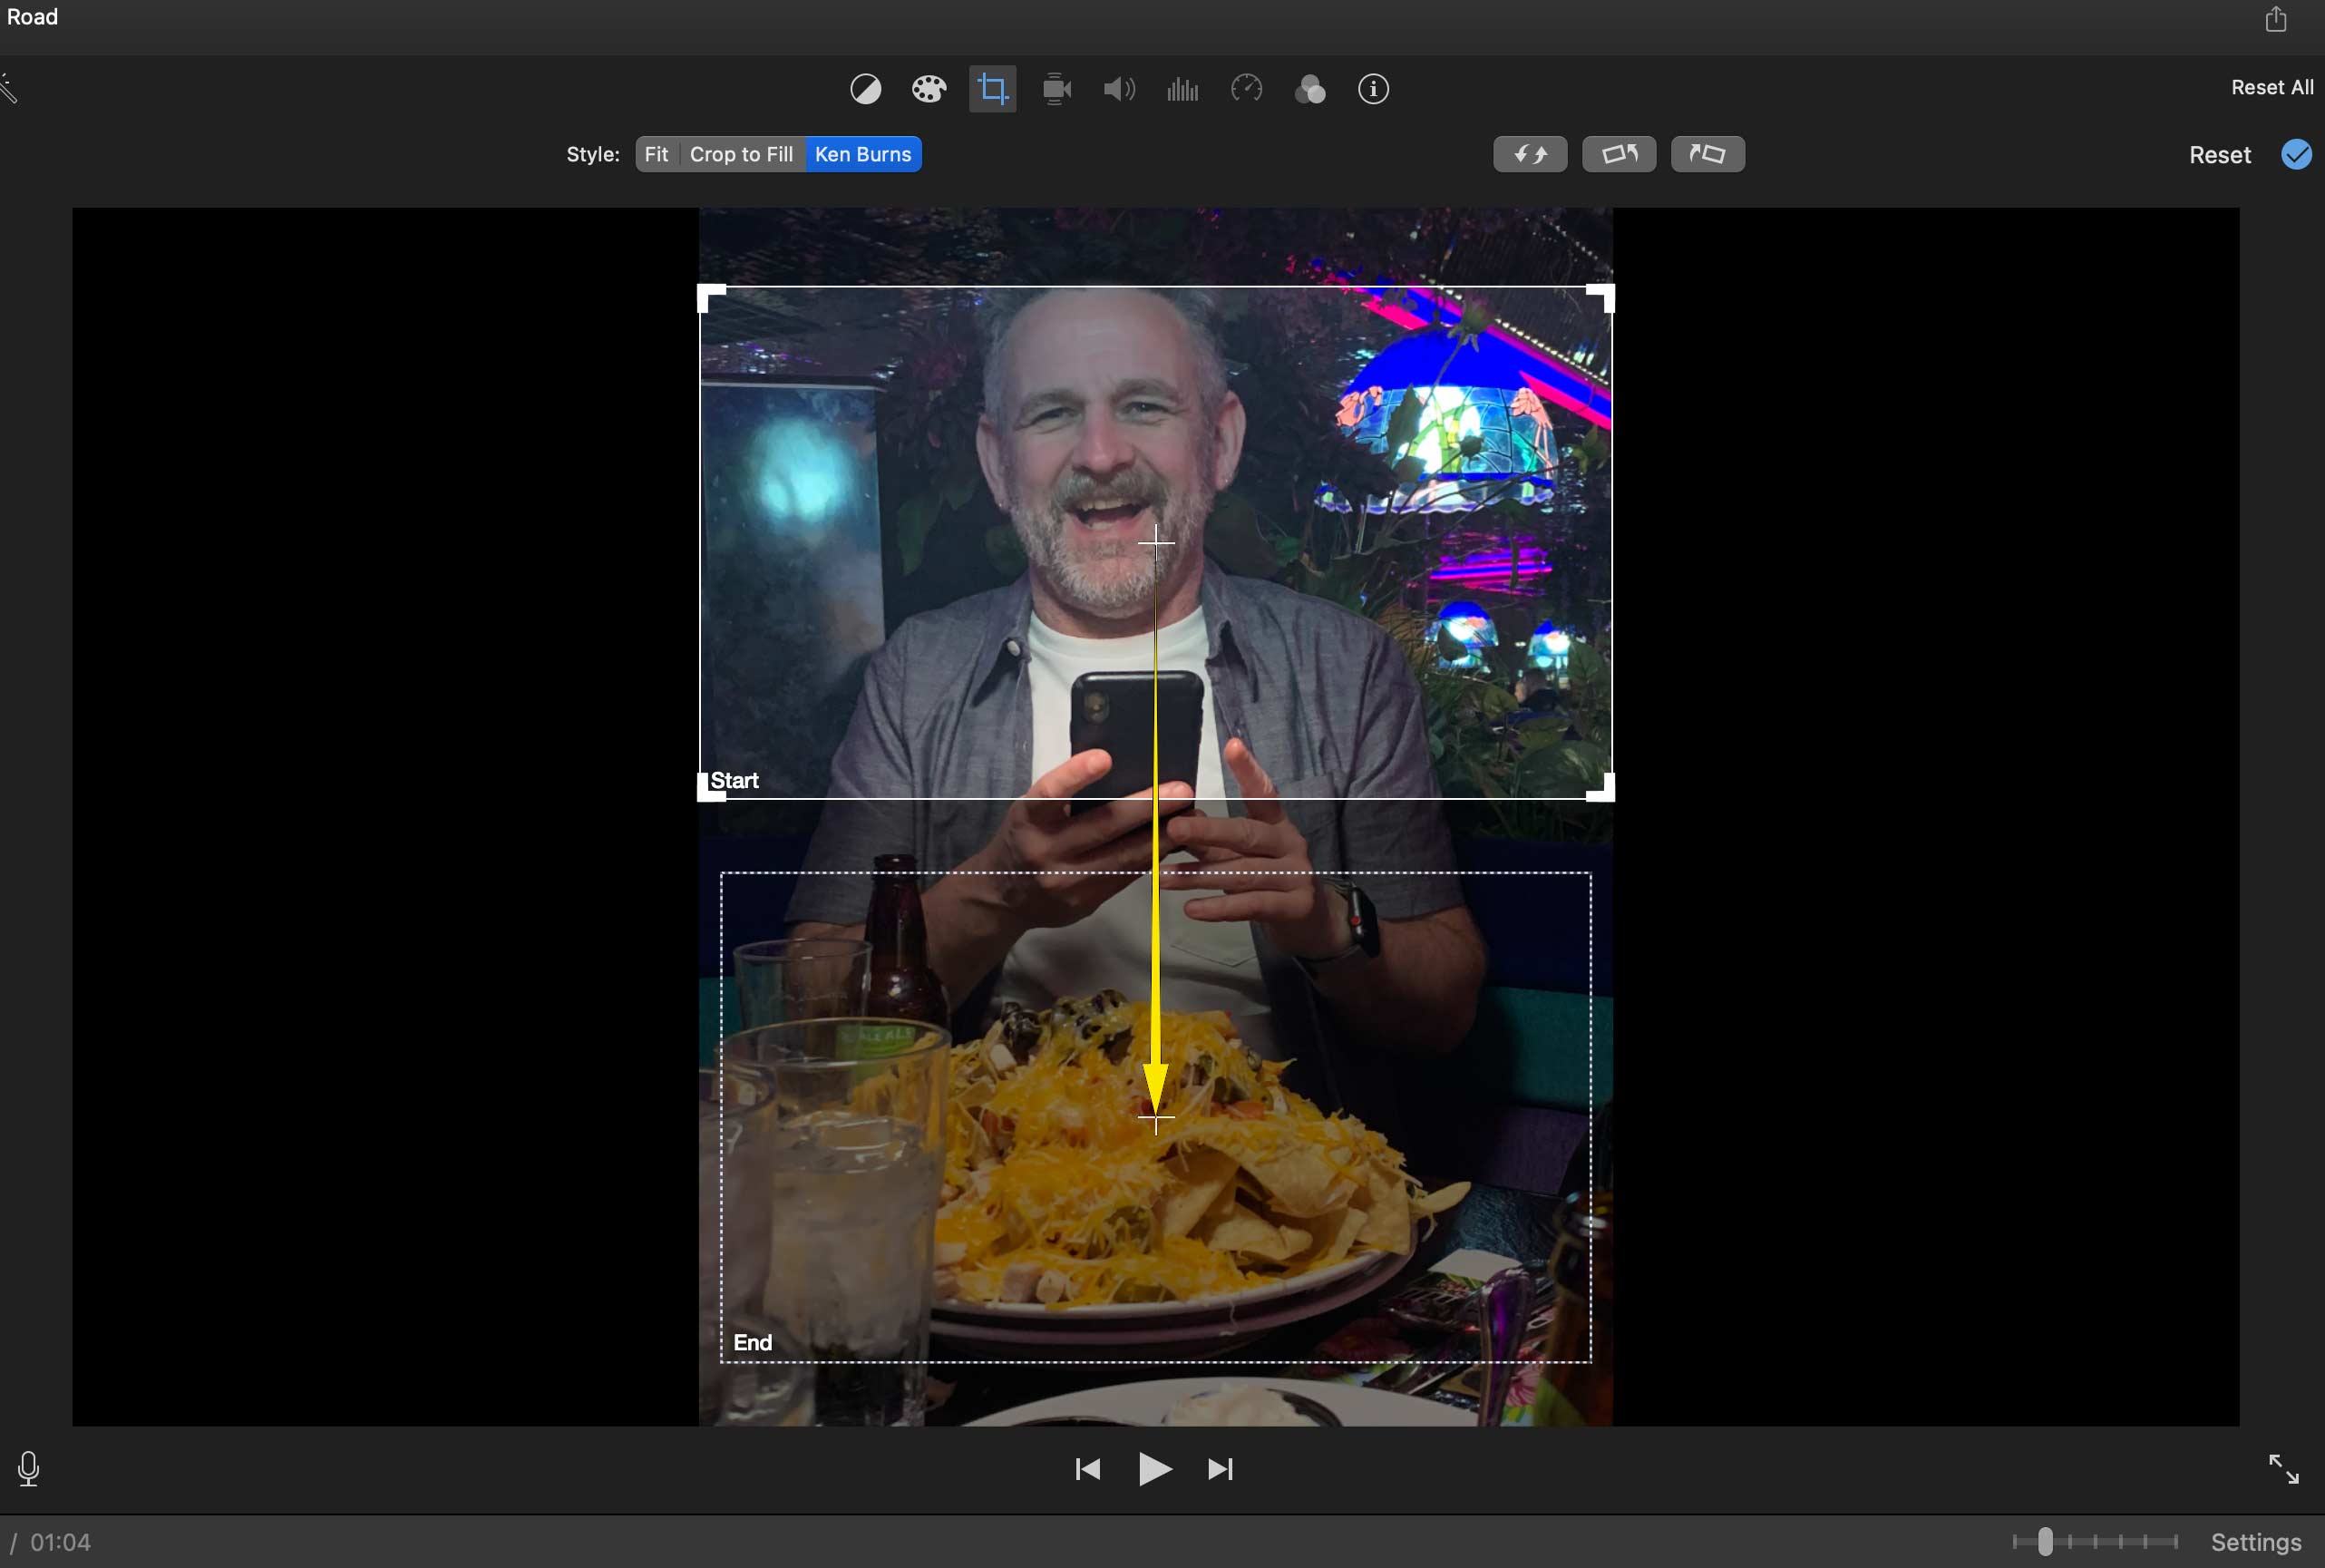Click bottom-right handle of Start frame
The image size is (2325, 1568).
pos(1601,788)
